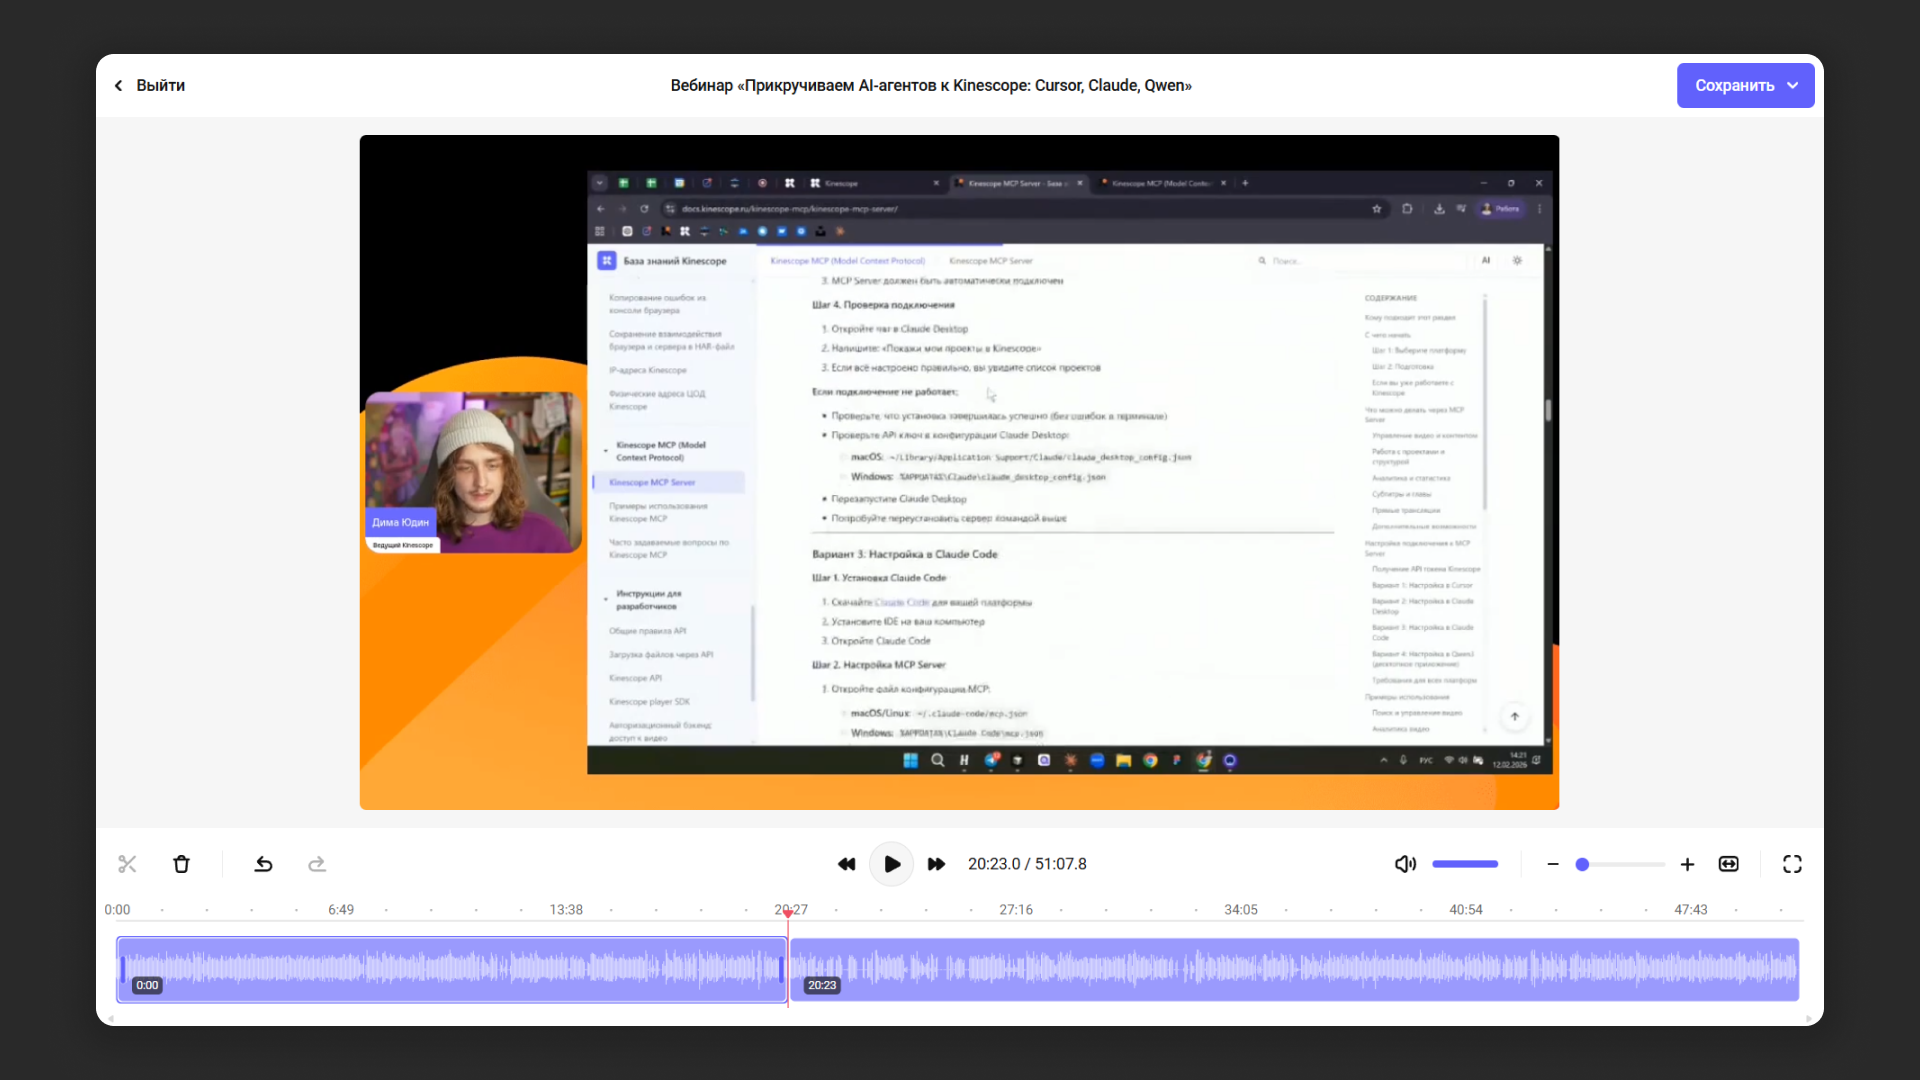Viewport: 1920px width, 1080px height.
Task: Zoom in timeline with plus icon
Action: point(1687,864)
